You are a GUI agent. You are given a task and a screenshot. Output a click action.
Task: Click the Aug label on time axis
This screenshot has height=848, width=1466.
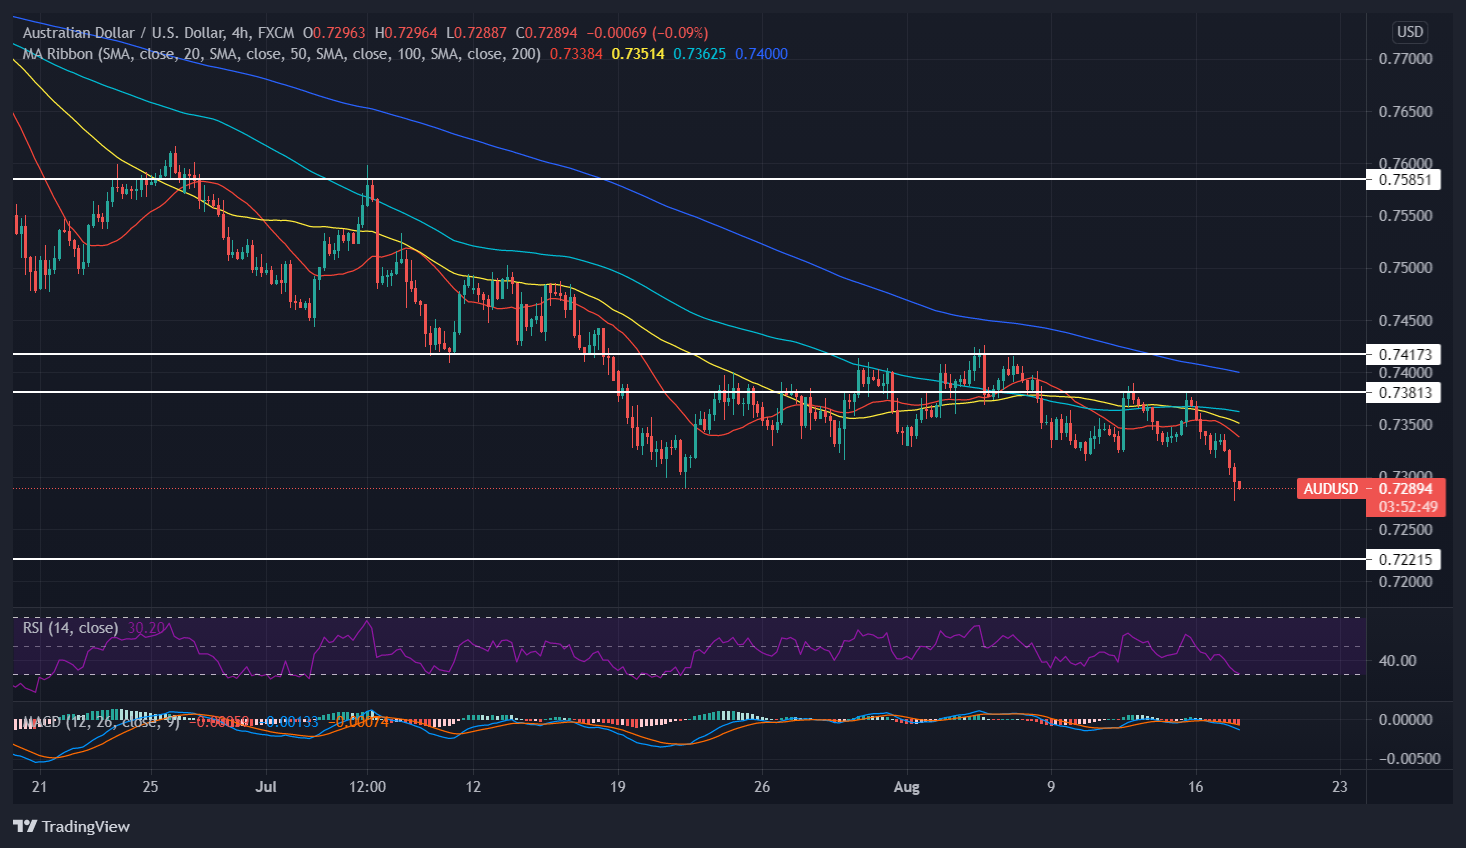pos(906,787)
